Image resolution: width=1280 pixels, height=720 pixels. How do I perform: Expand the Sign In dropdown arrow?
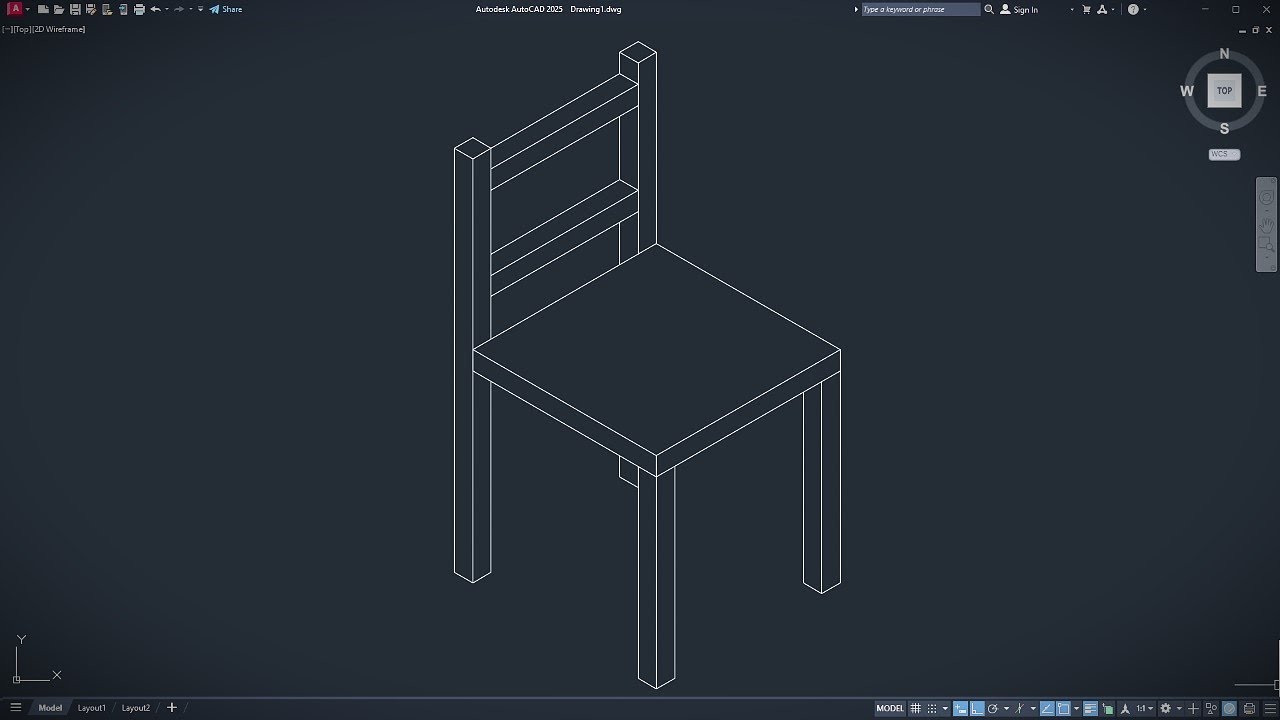click(1072, 9)
